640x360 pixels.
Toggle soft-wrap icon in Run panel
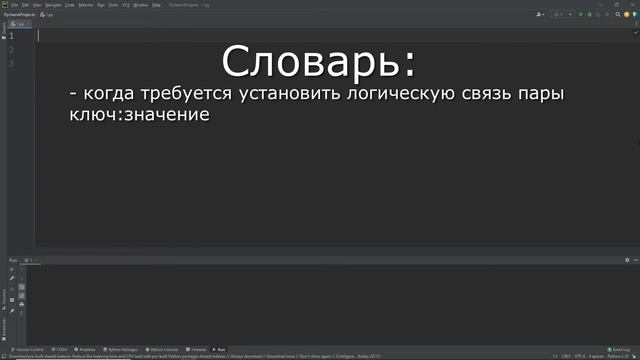tap(22, 287)
